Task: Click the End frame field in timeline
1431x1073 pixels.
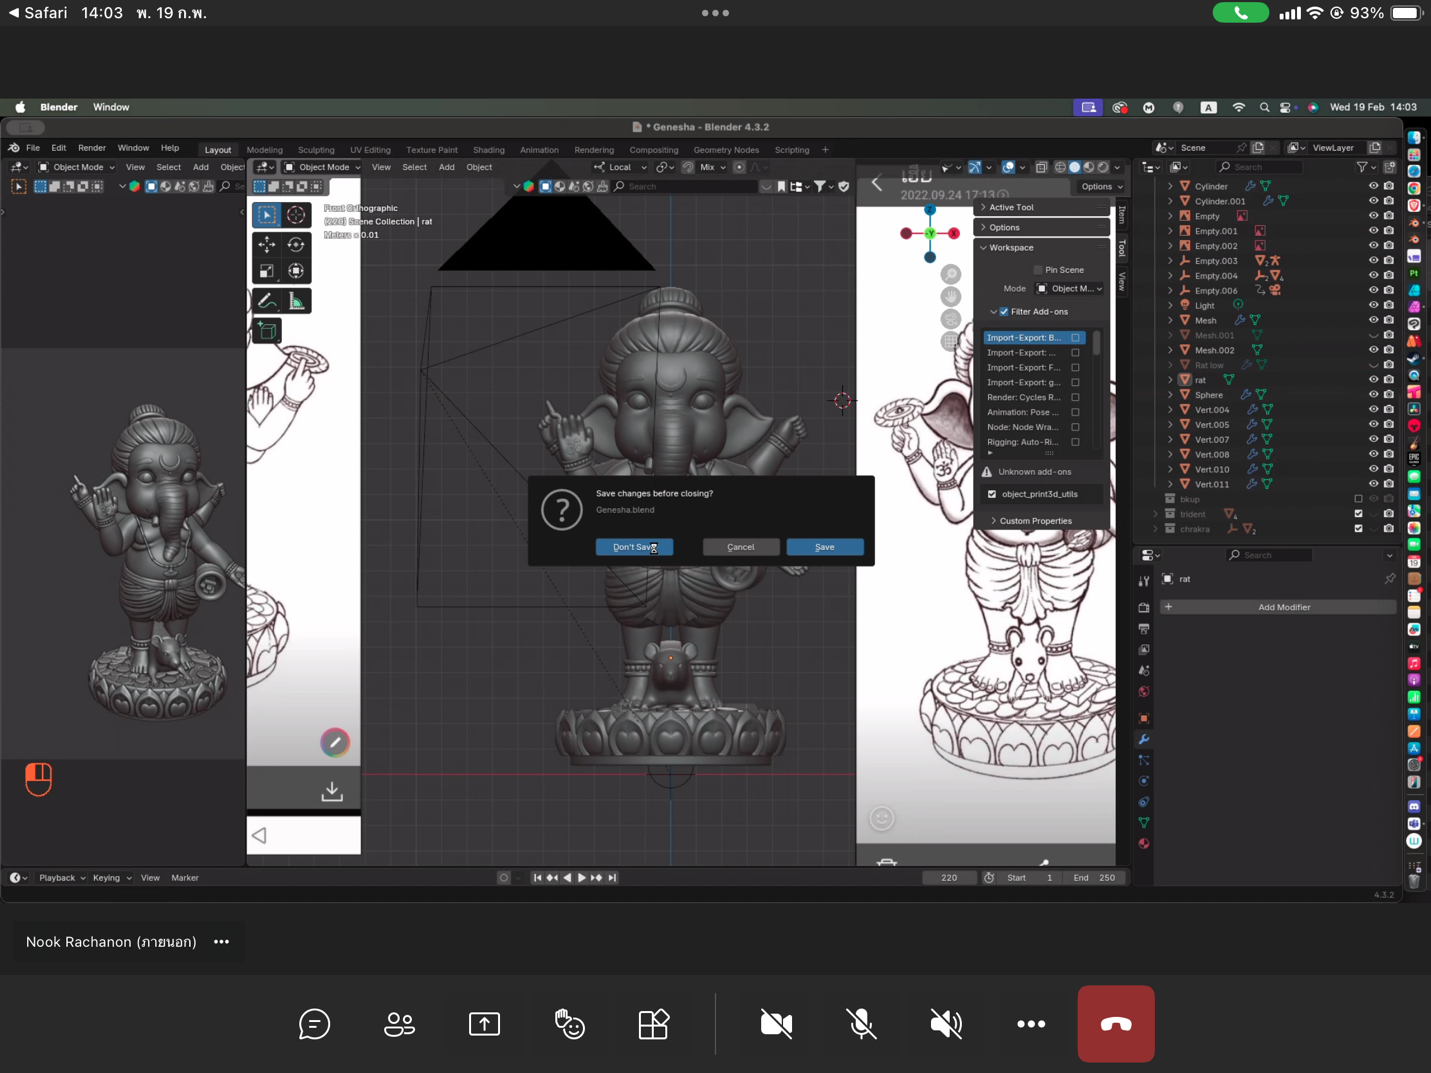Action: click(1106, 878)
